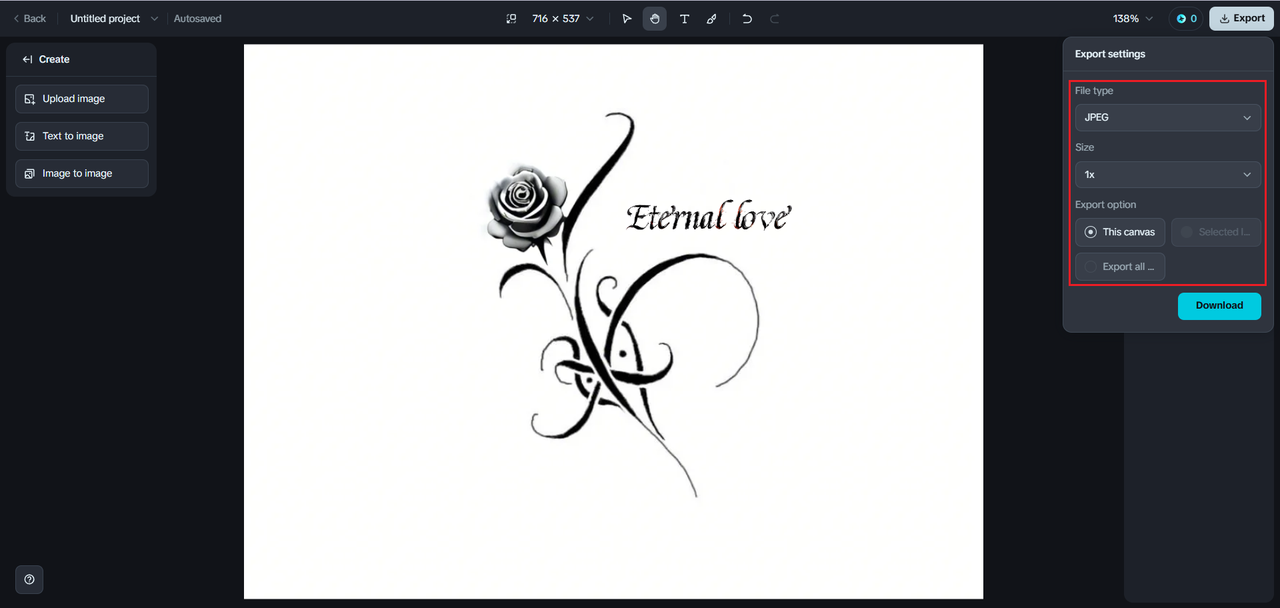
Task: Open the help question mark icon
Action: (x=29, y=580)
